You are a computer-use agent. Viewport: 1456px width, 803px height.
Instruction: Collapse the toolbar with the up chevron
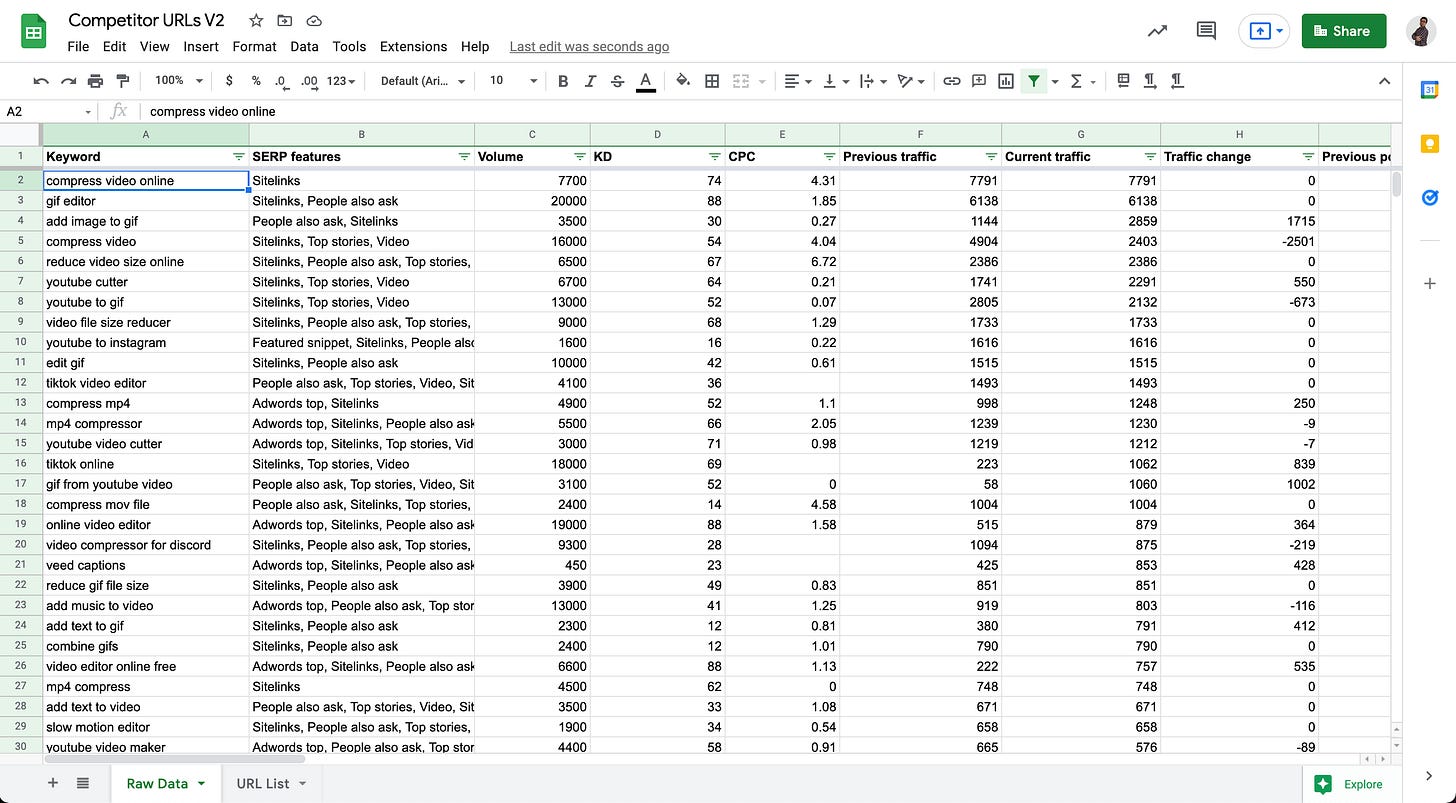click(1384, 81)
